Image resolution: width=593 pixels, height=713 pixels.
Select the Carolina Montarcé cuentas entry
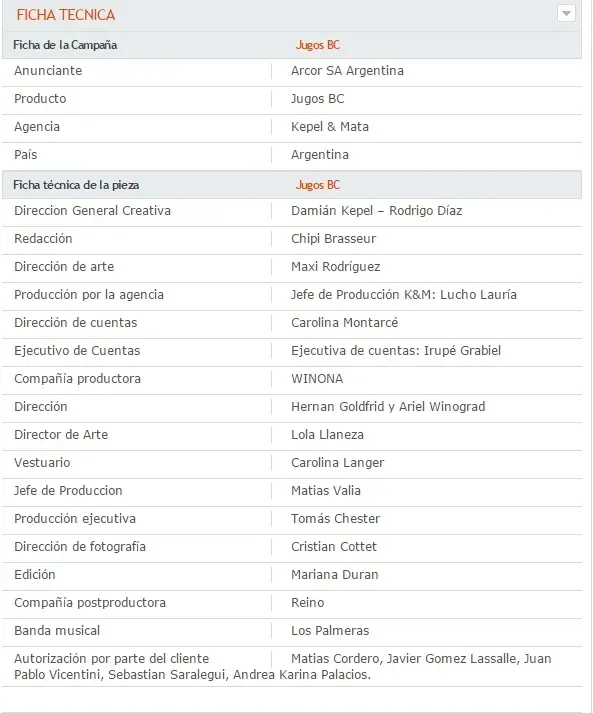point(344,323)
